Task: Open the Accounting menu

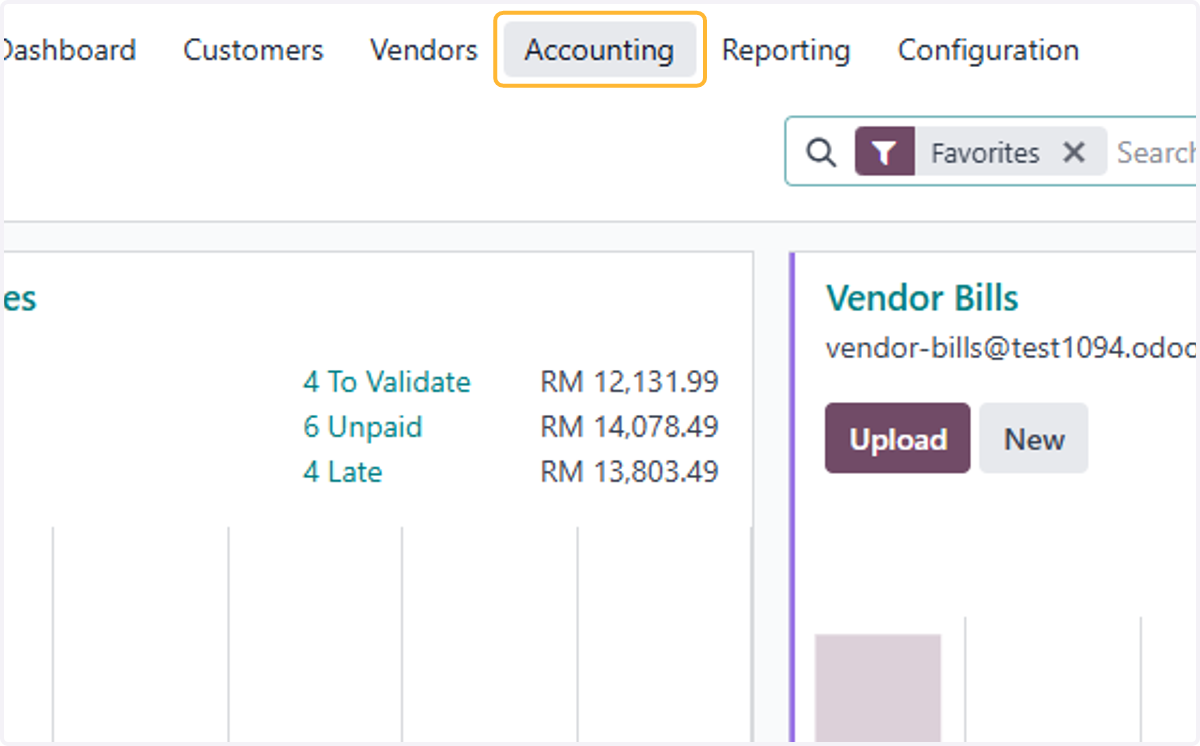Action: click(x=600, y=50)
